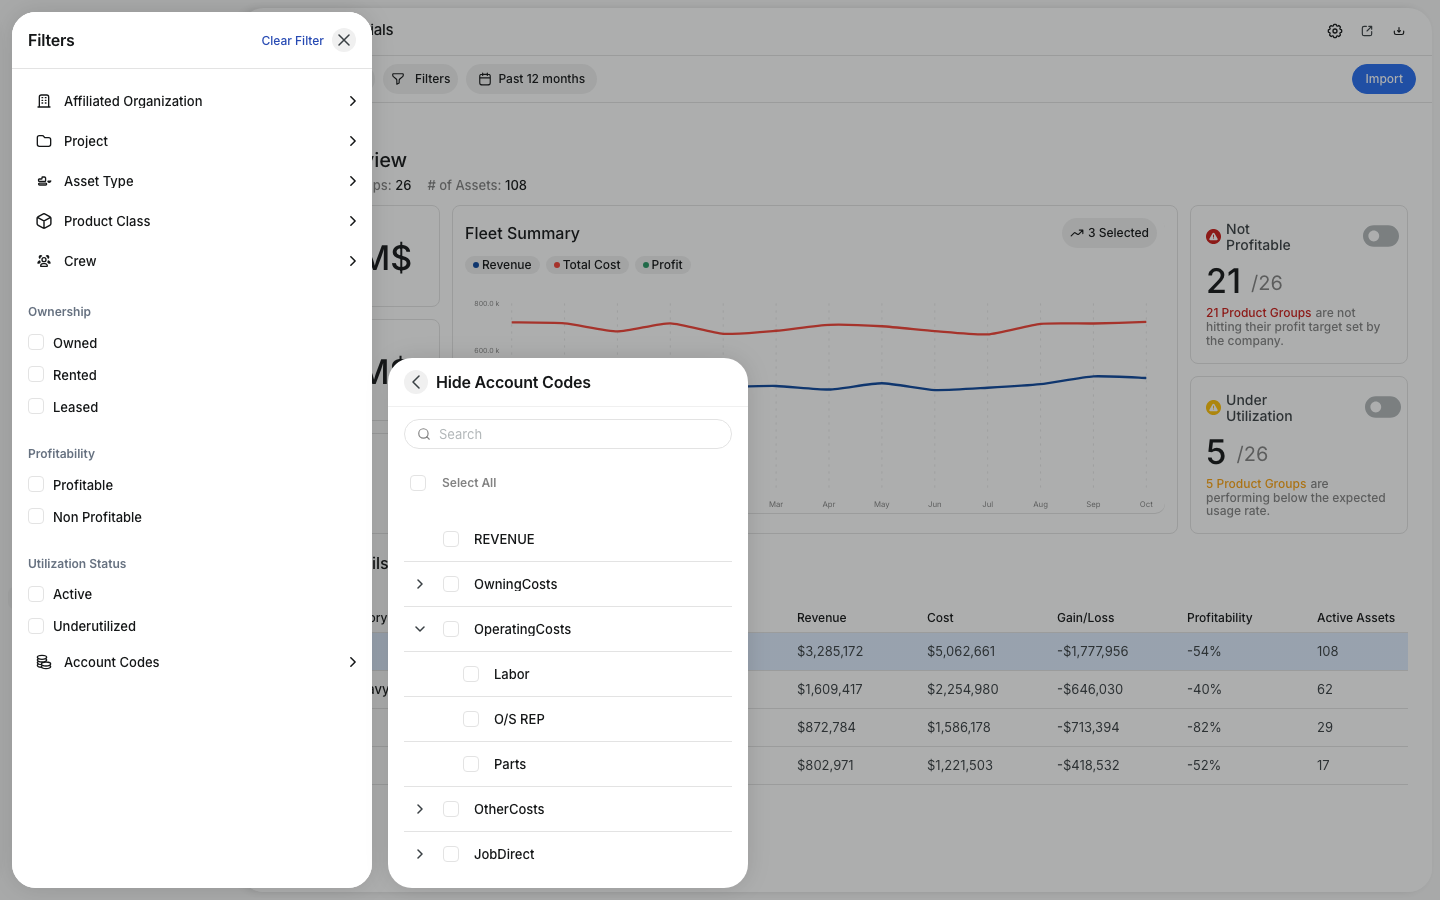Click the Gain/Loss column header

point(1085,618)
